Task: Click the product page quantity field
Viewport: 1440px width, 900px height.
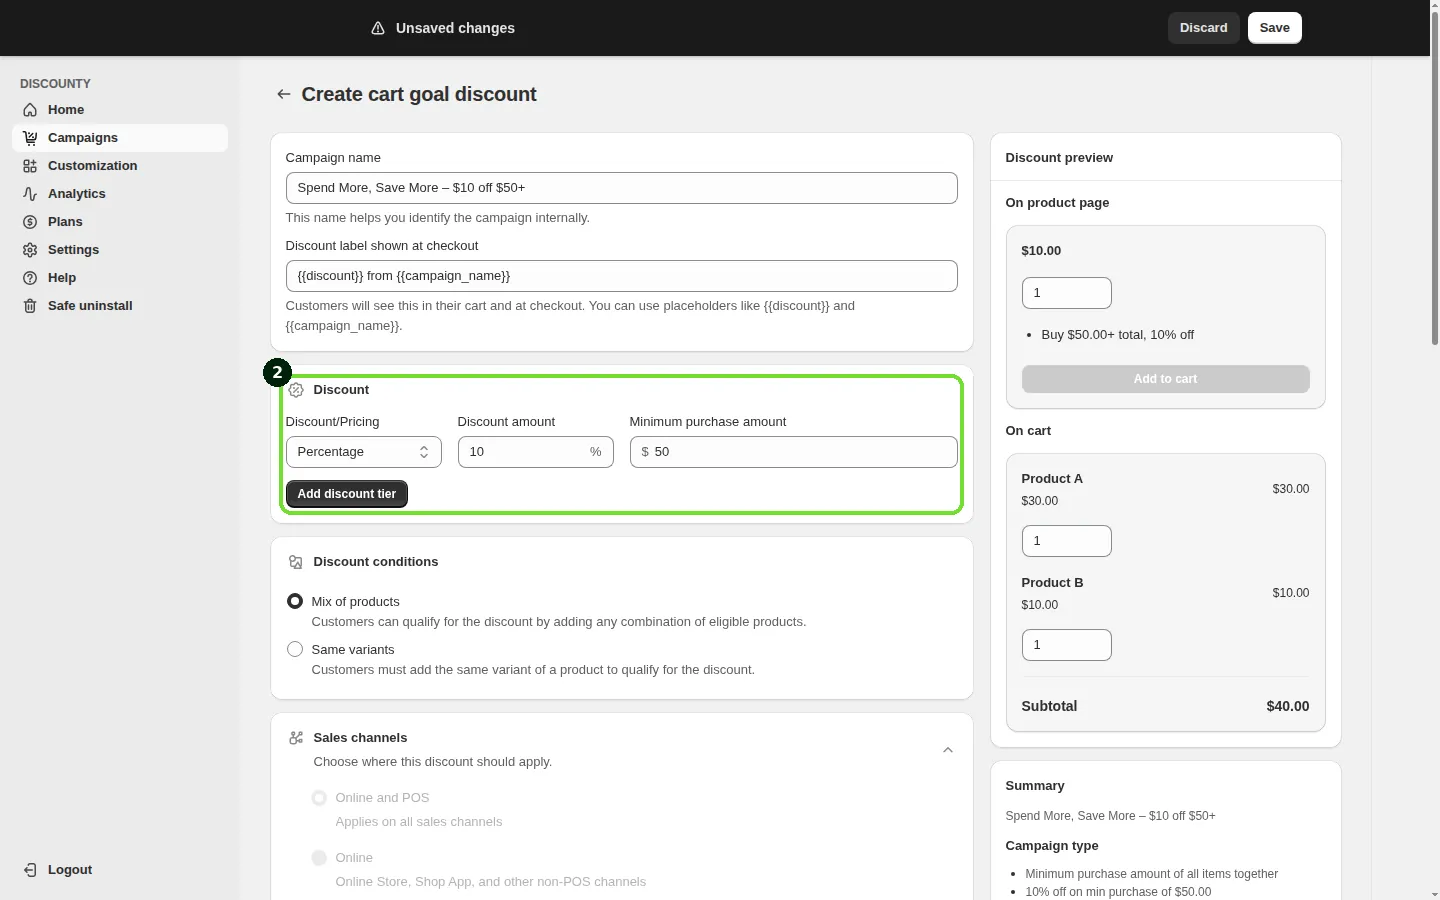Action: point(1067,293)
